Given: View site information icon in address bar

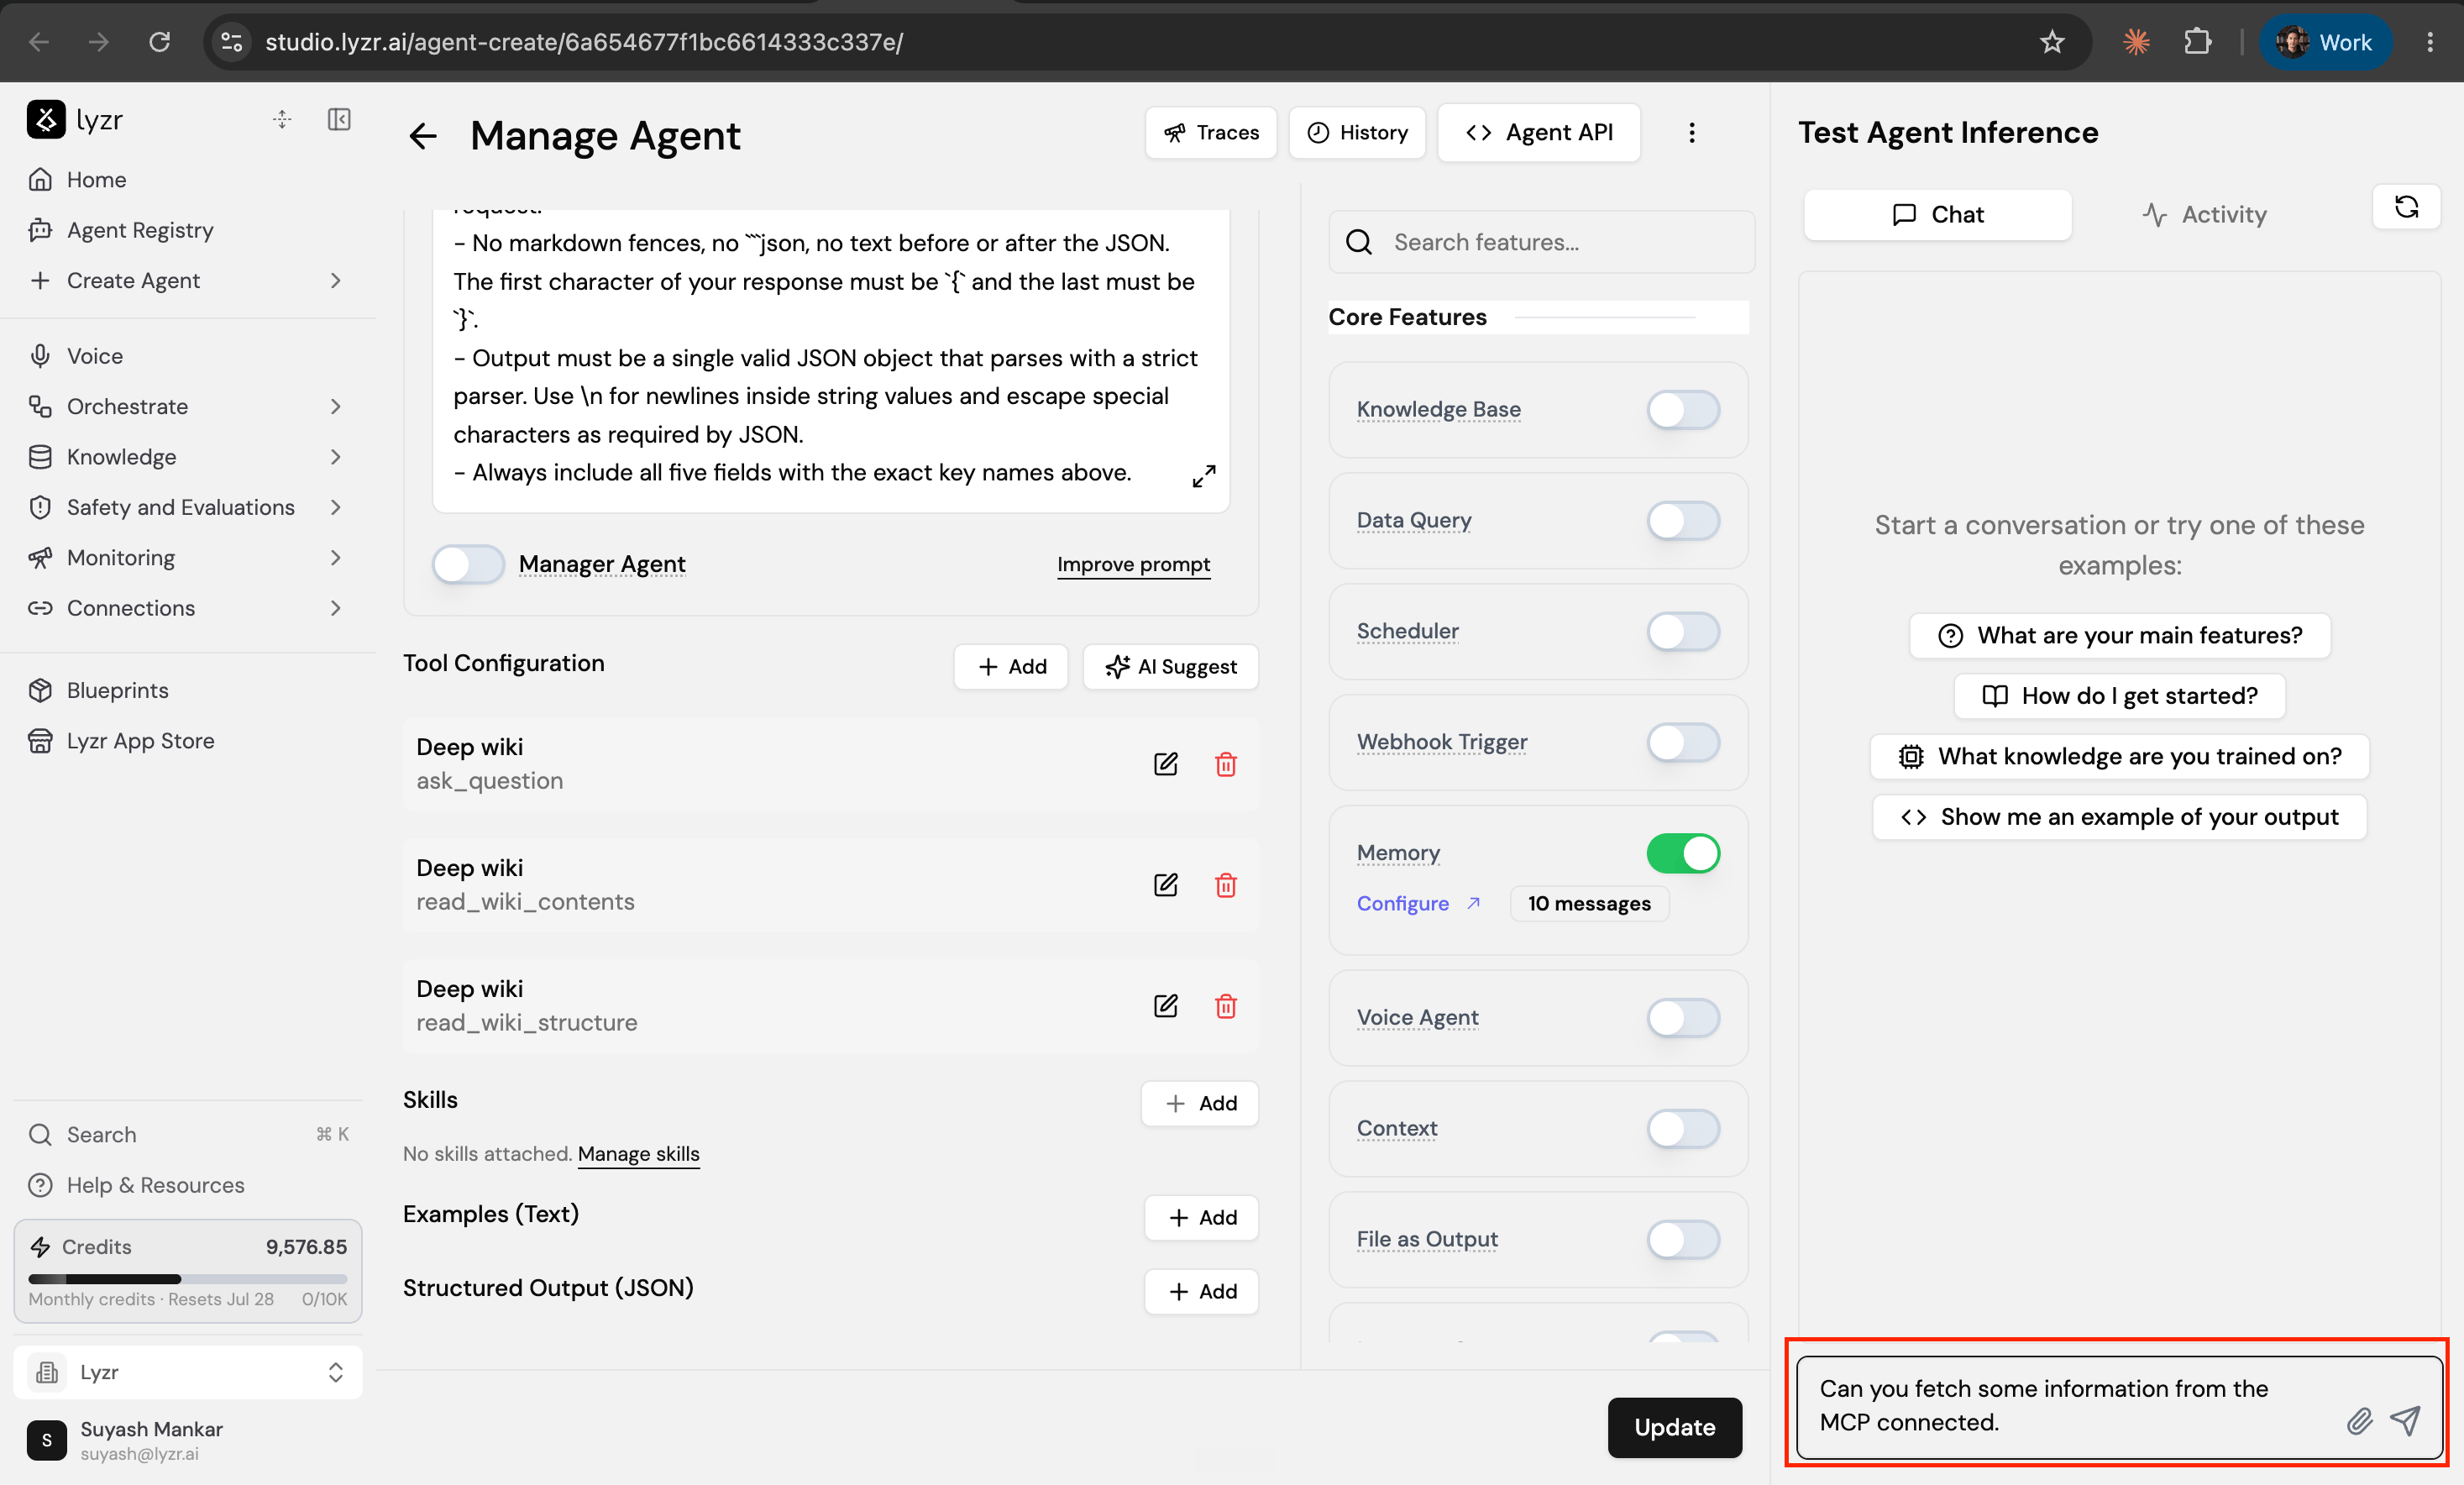Looking at the screenshot, I should (x=232, y=42).
